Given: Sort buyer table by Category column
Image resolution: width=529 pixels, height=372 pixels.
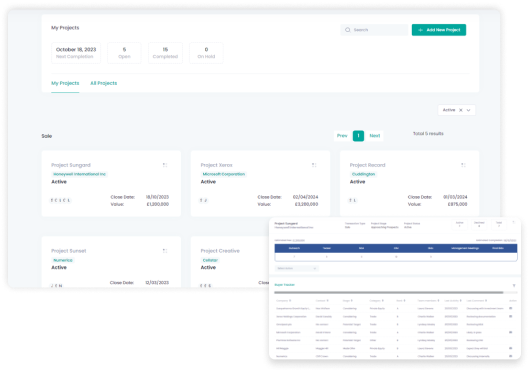Looking at the screenshot, I should pos(377,301).
